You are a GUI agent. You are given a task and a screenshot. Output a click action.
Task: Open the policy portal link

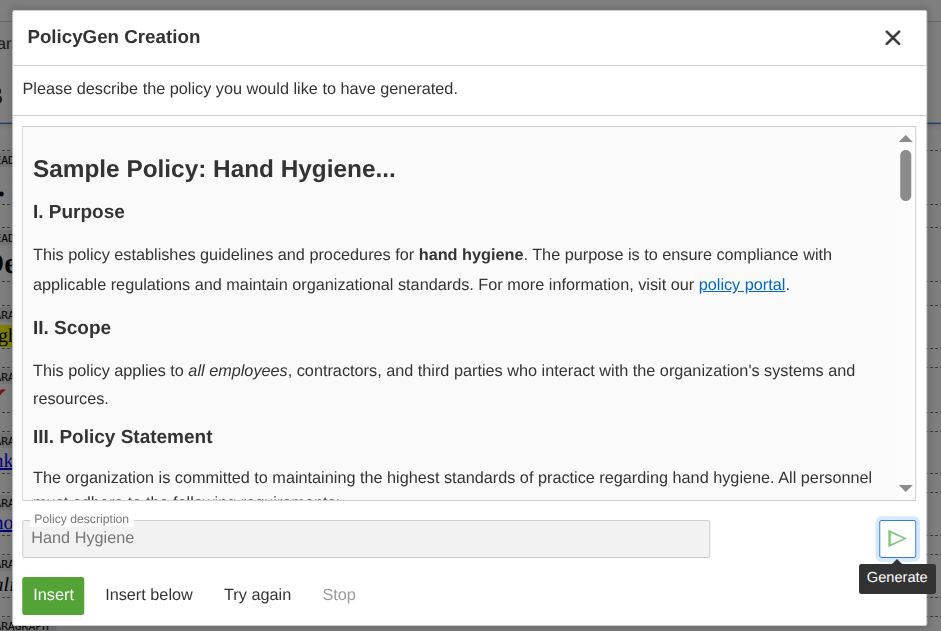(x=741, y=285)
